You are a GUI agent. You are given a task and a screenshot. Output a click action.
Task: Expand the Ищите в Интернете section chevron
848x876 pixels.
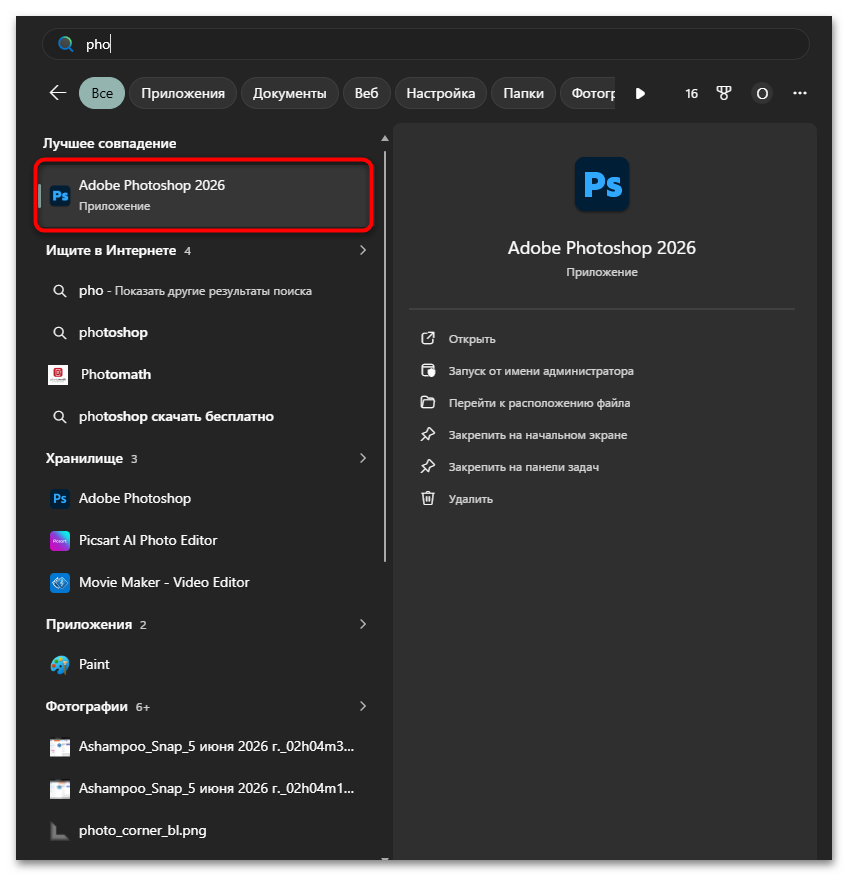pyautogui.click(x=363, y=250)
